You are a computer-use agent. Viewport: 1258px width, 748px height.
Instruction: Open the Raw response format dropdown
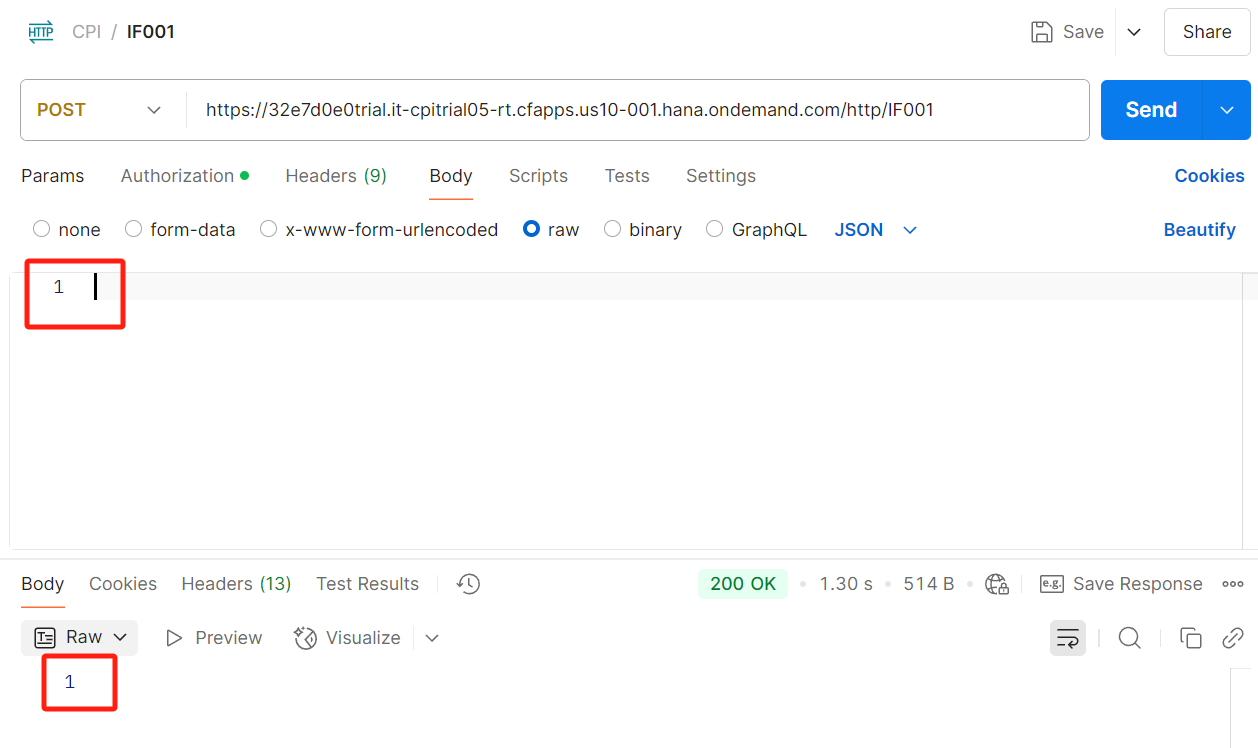click(x=80, y=637)
